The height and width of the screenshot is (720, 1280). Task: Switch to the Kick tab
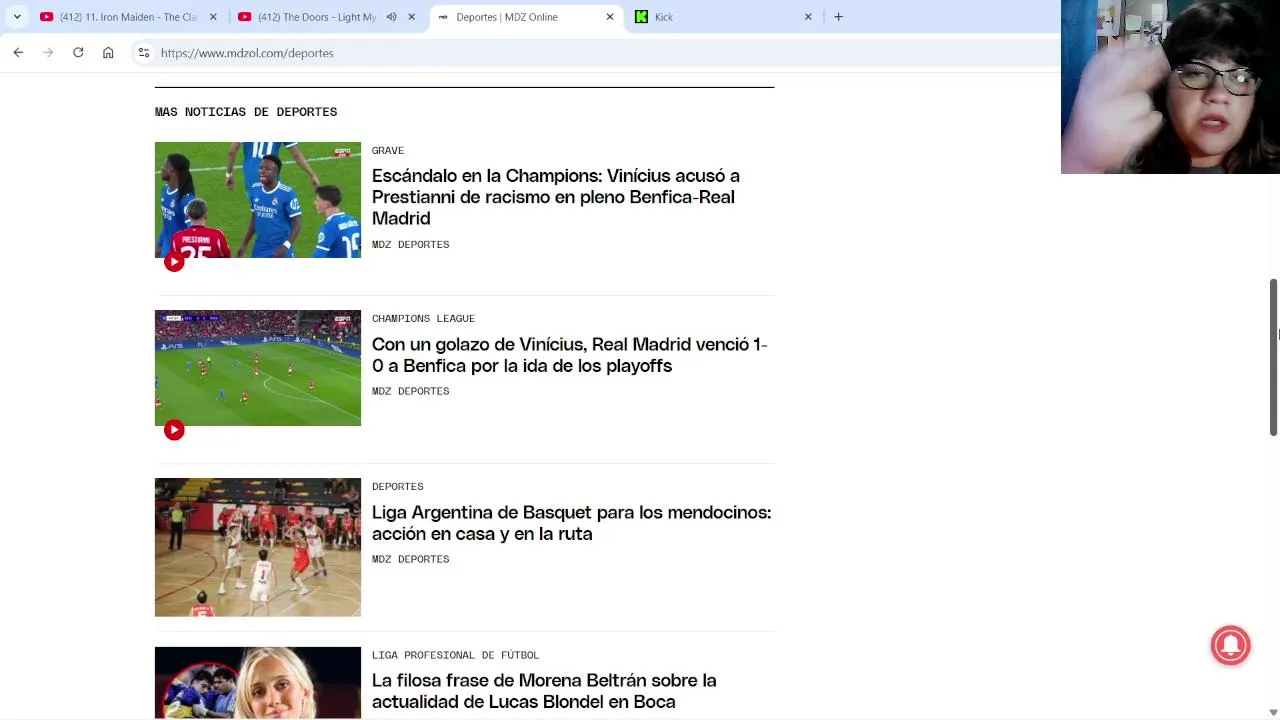click(x=724, y=17)
